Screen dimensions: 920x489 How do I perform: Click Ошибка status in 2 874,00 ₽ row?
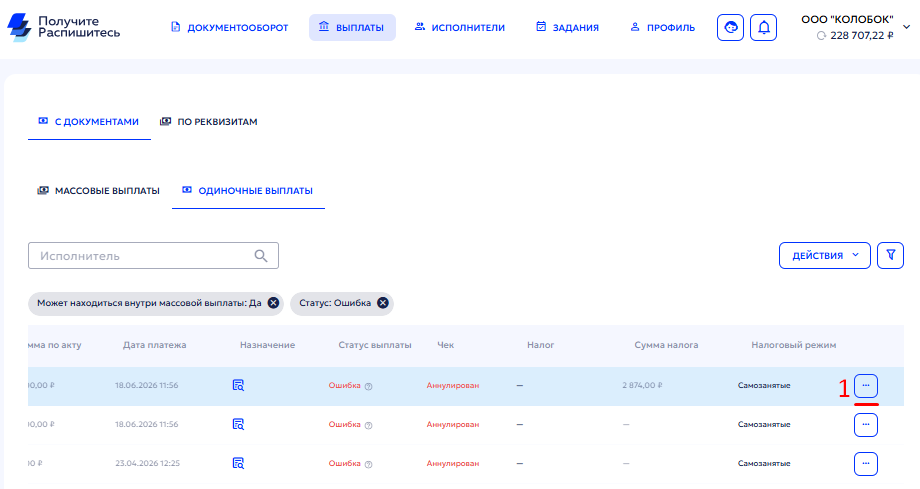point(344,386)
